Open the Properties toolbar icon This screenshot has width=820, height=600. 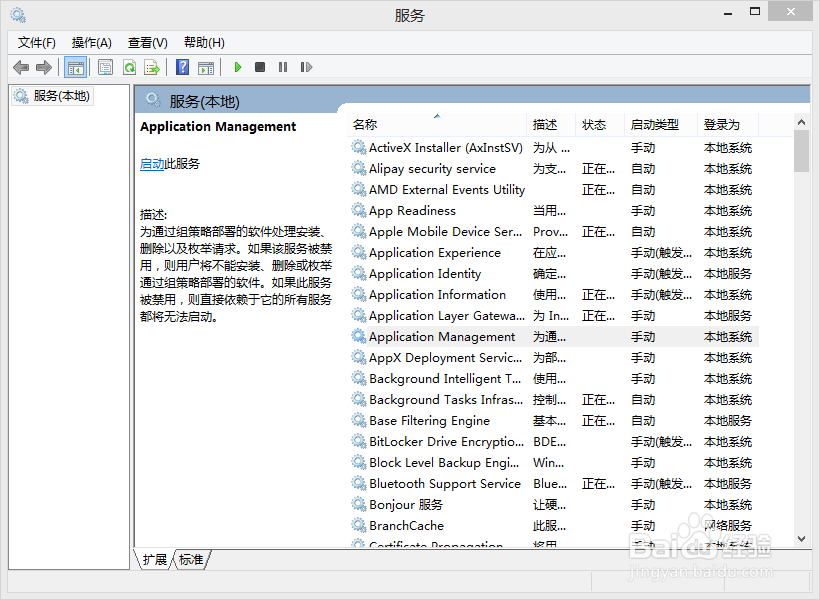tap(106, 67)
